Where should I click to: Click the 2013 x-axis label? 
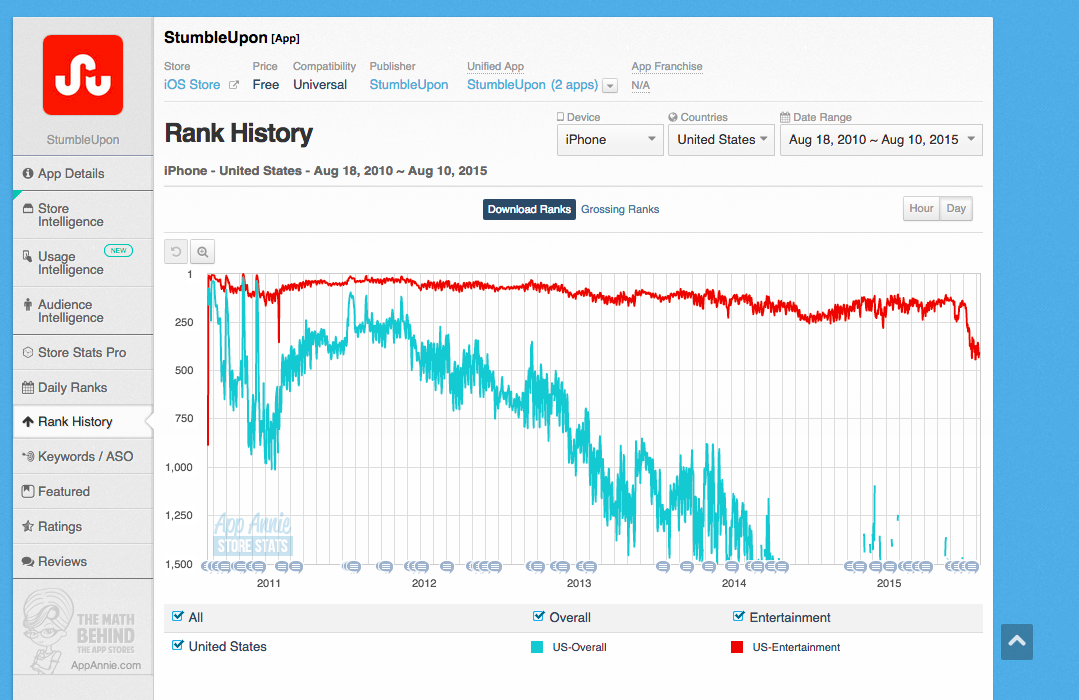pyautogui.click(x=579, y=583)
